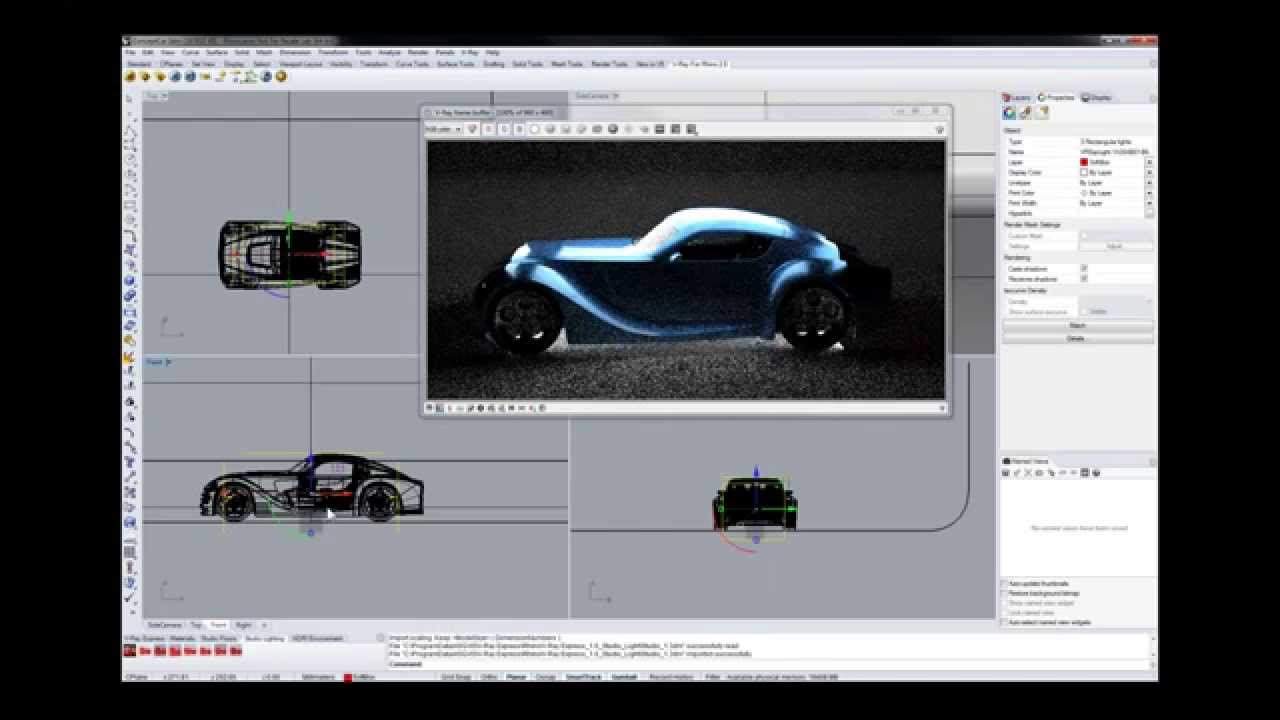1280x720 pixels.
Task: Save rendered image from frame buffer toolbar
Action: (565, 129)
